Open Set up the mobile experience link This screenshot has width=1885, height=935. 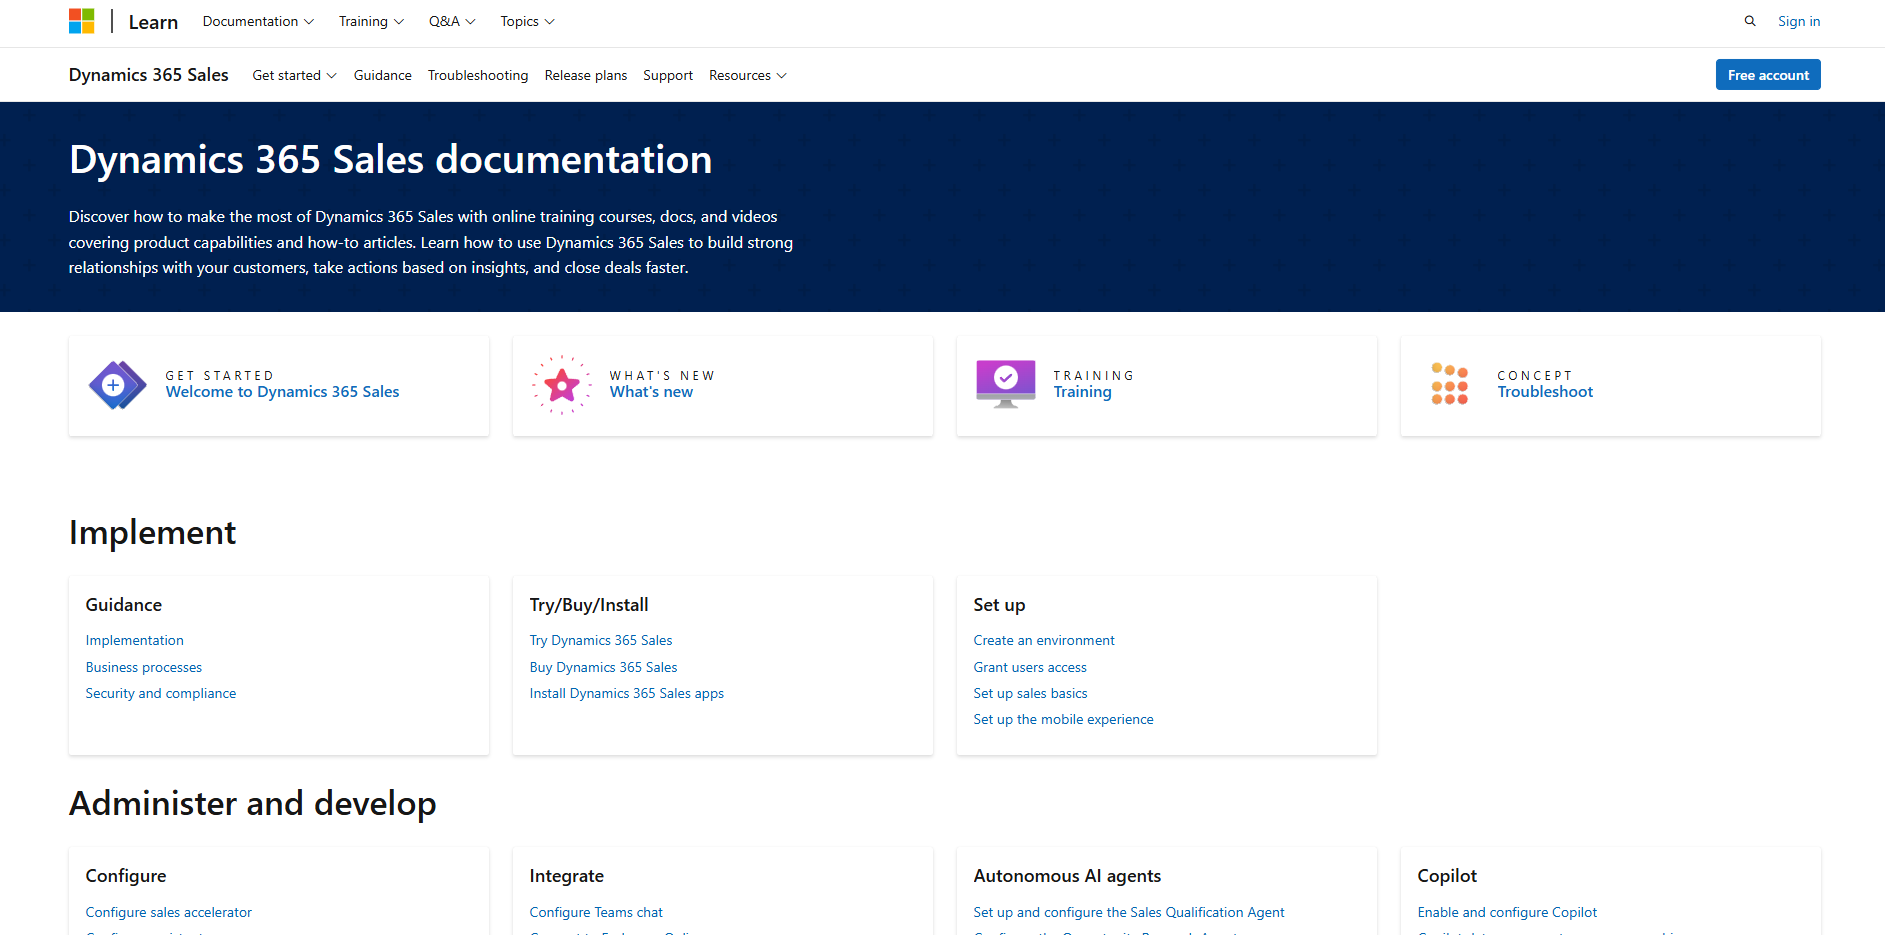1064,719
